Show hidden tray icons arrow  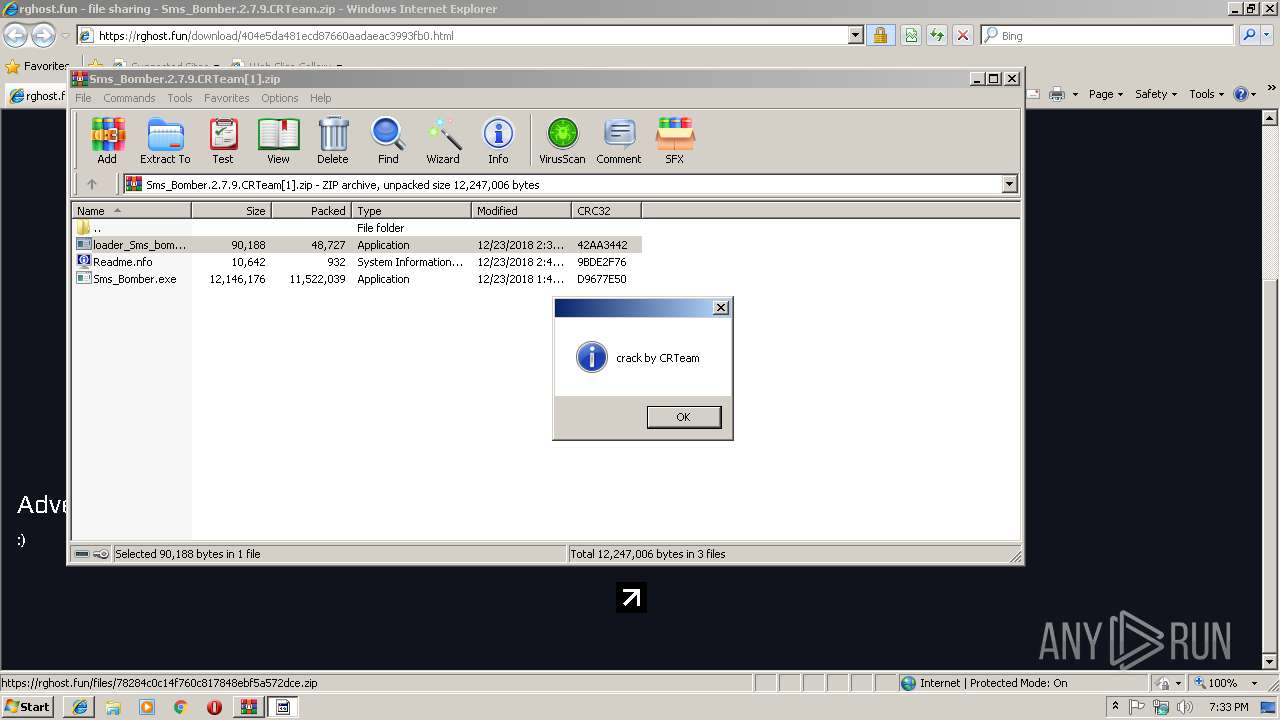1115,707
